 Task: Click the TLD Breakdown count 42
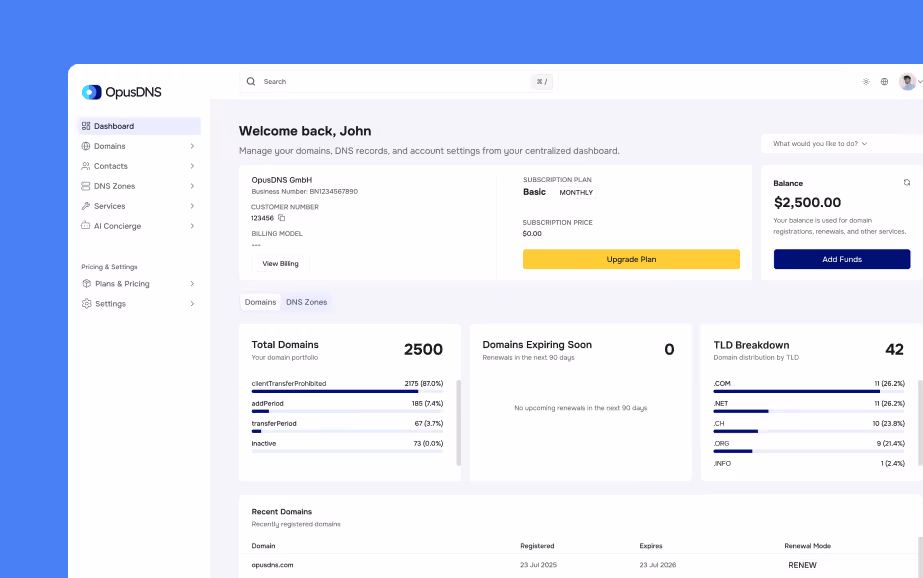894,350
